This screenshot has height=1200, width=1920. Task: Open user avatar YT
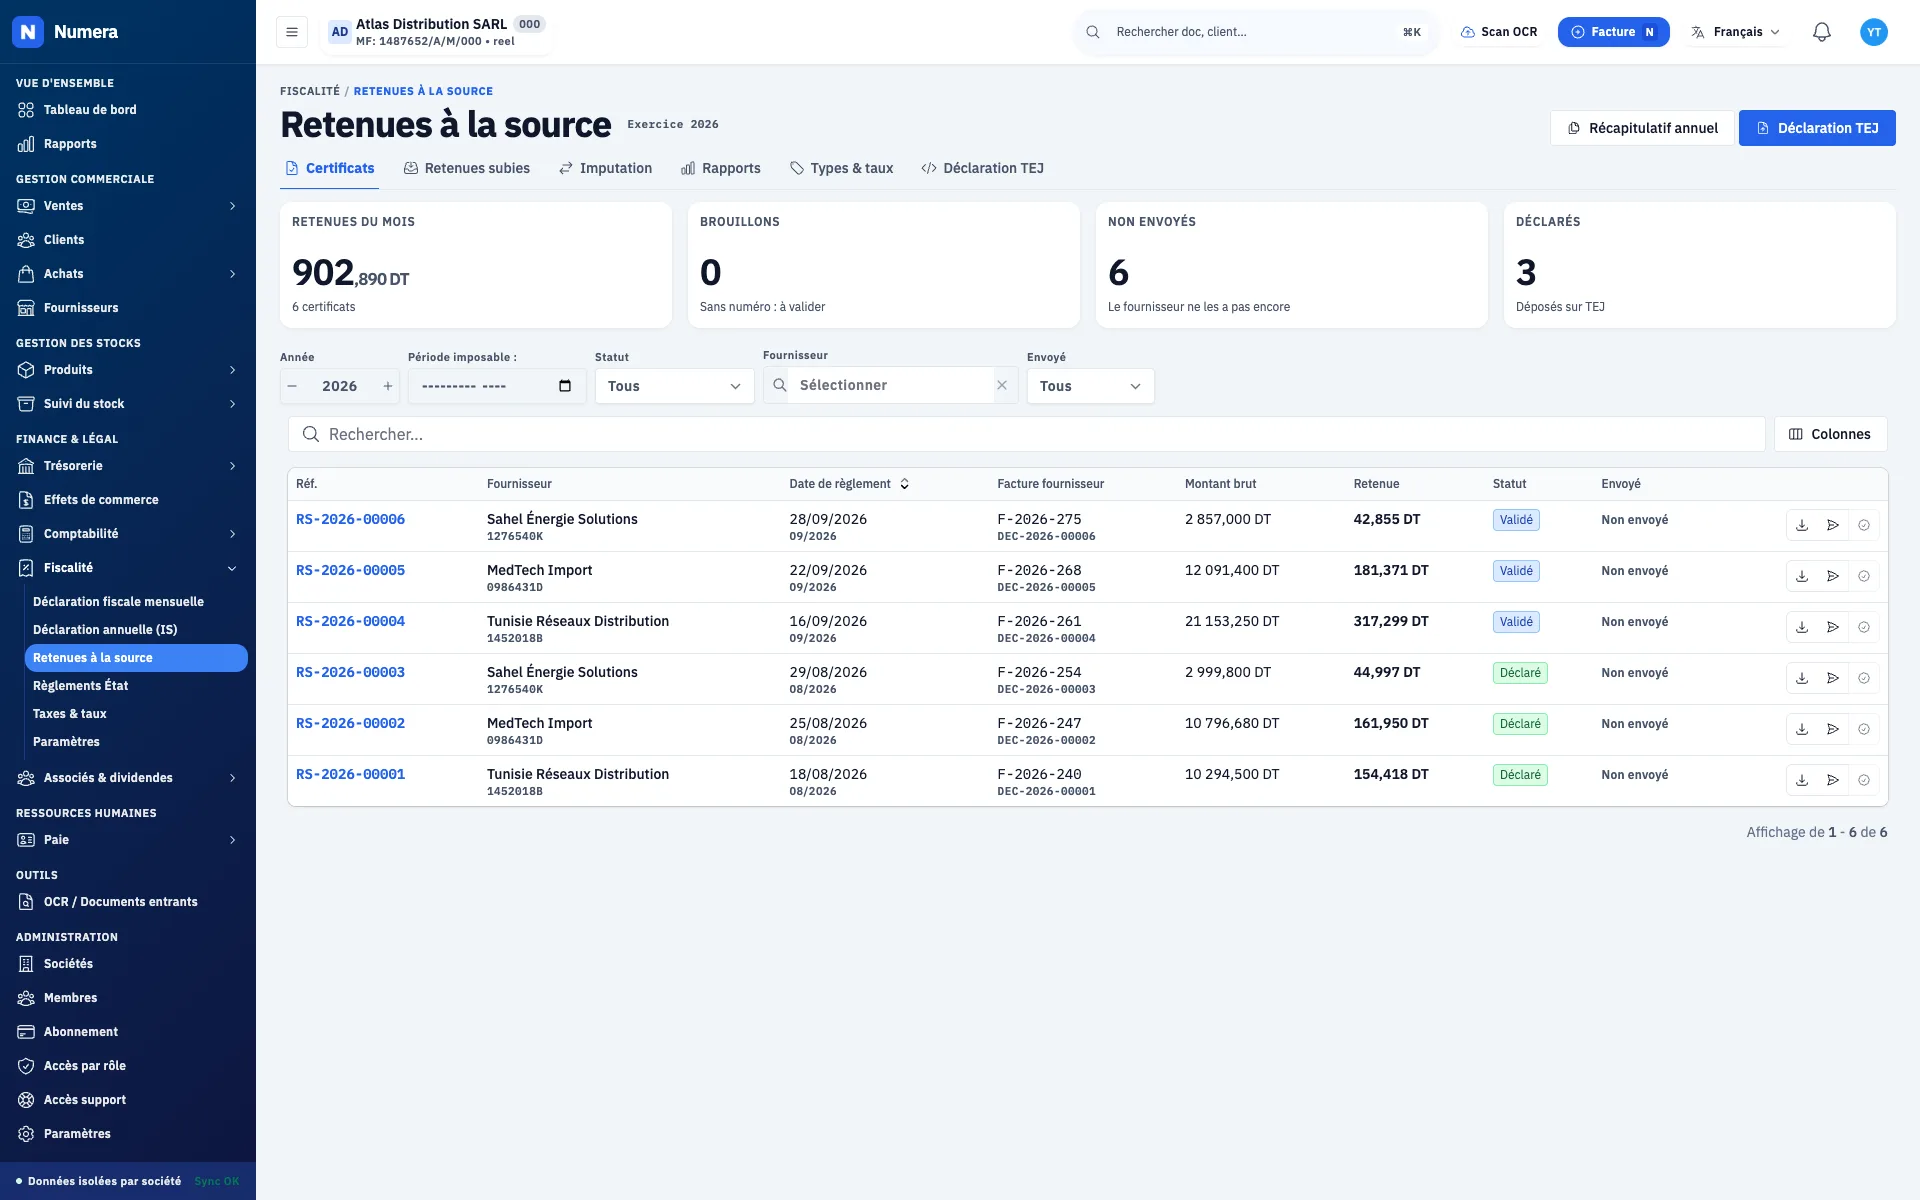click(x=1874, y=32)
